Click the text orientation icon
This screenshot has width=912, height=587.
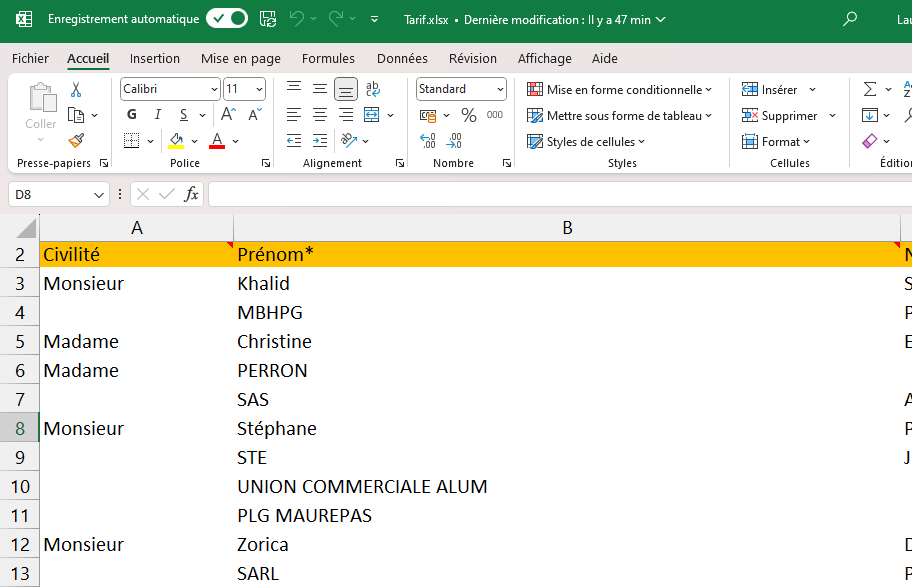click(x=349, y=141)
